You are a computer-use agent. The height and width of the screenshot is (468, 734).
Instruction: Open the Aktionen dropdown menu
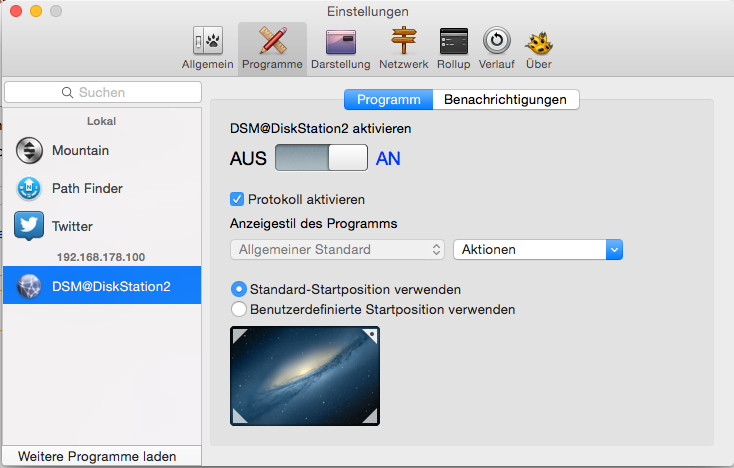[538, 249]
